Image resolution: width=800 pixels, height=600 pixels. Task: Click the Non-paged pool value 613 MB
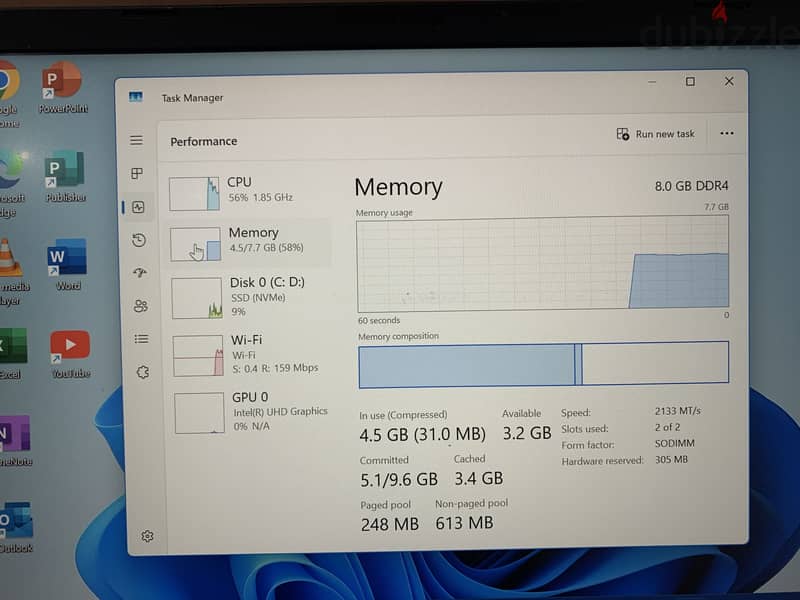coord(464,523)
